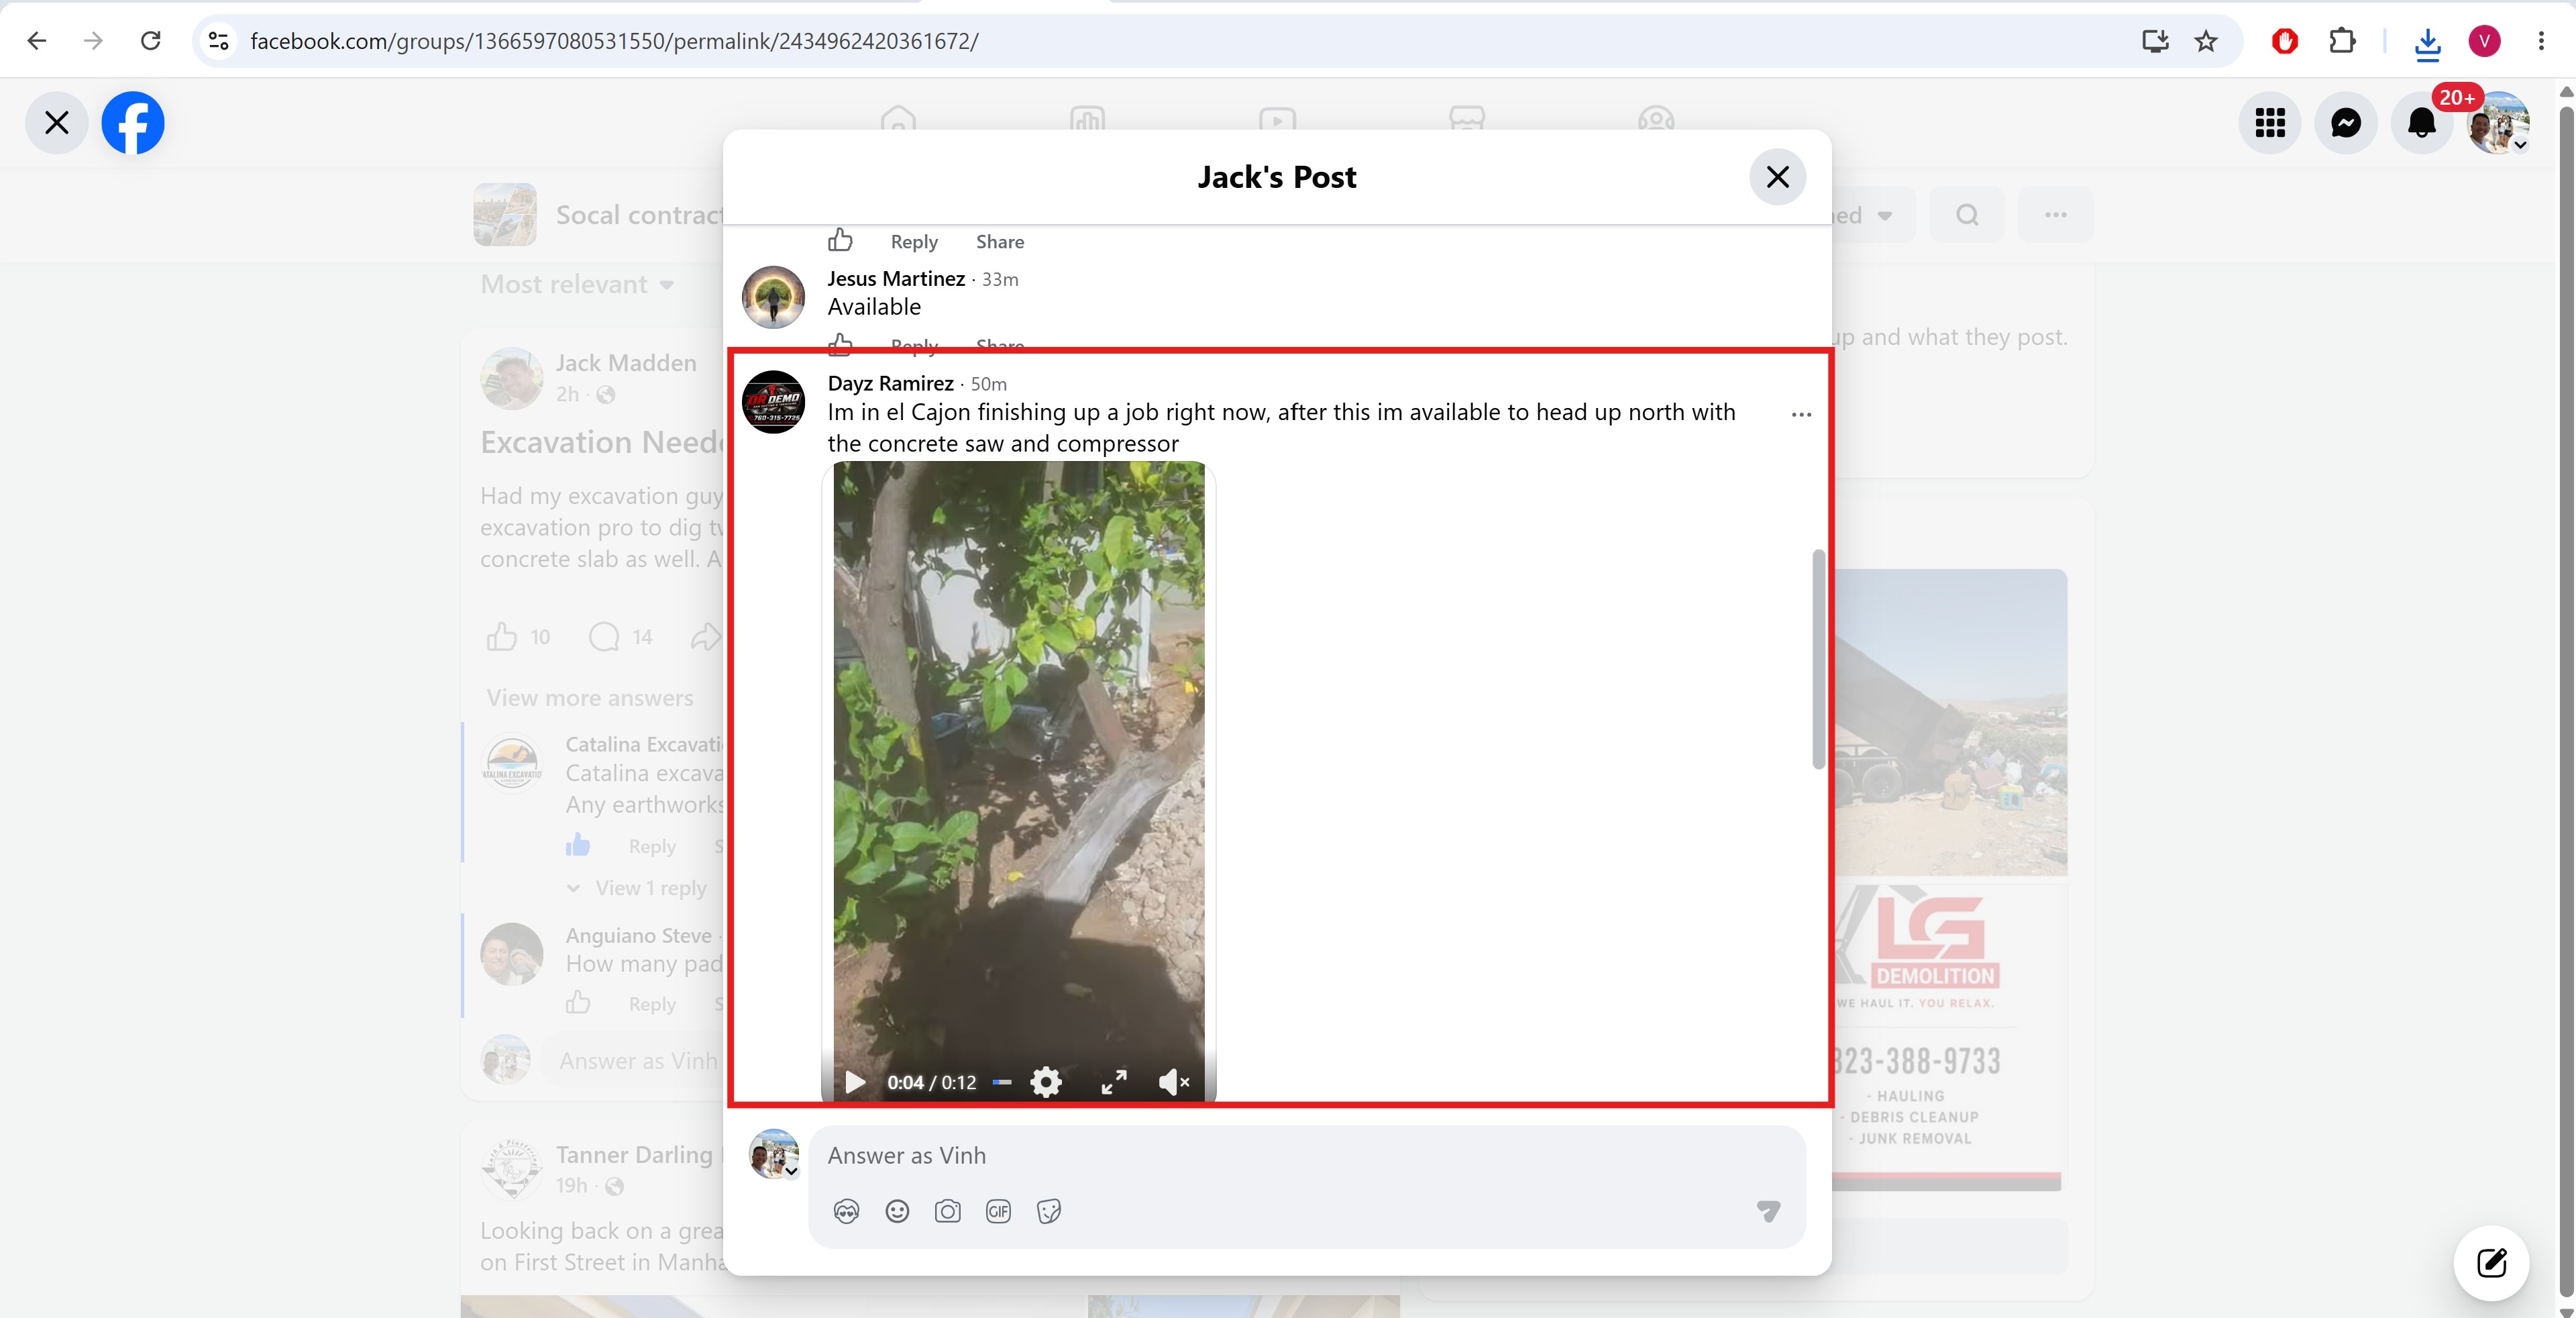Open Jack Madden's profile in background
This screenshot has width=2576, height=1318.
(x=626, y=363)
